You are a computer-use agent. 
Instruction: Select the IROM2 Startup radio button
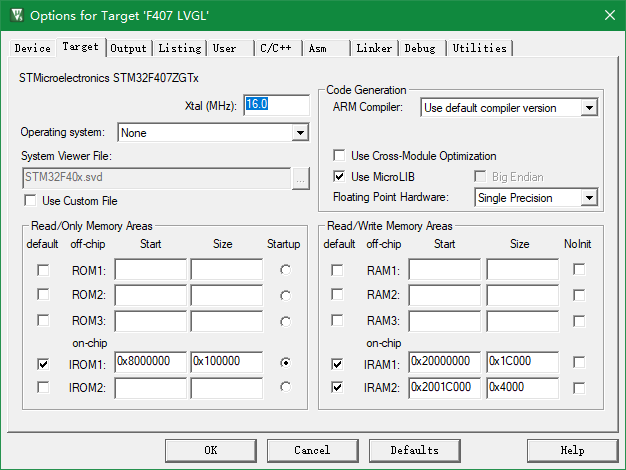point(285,387)
